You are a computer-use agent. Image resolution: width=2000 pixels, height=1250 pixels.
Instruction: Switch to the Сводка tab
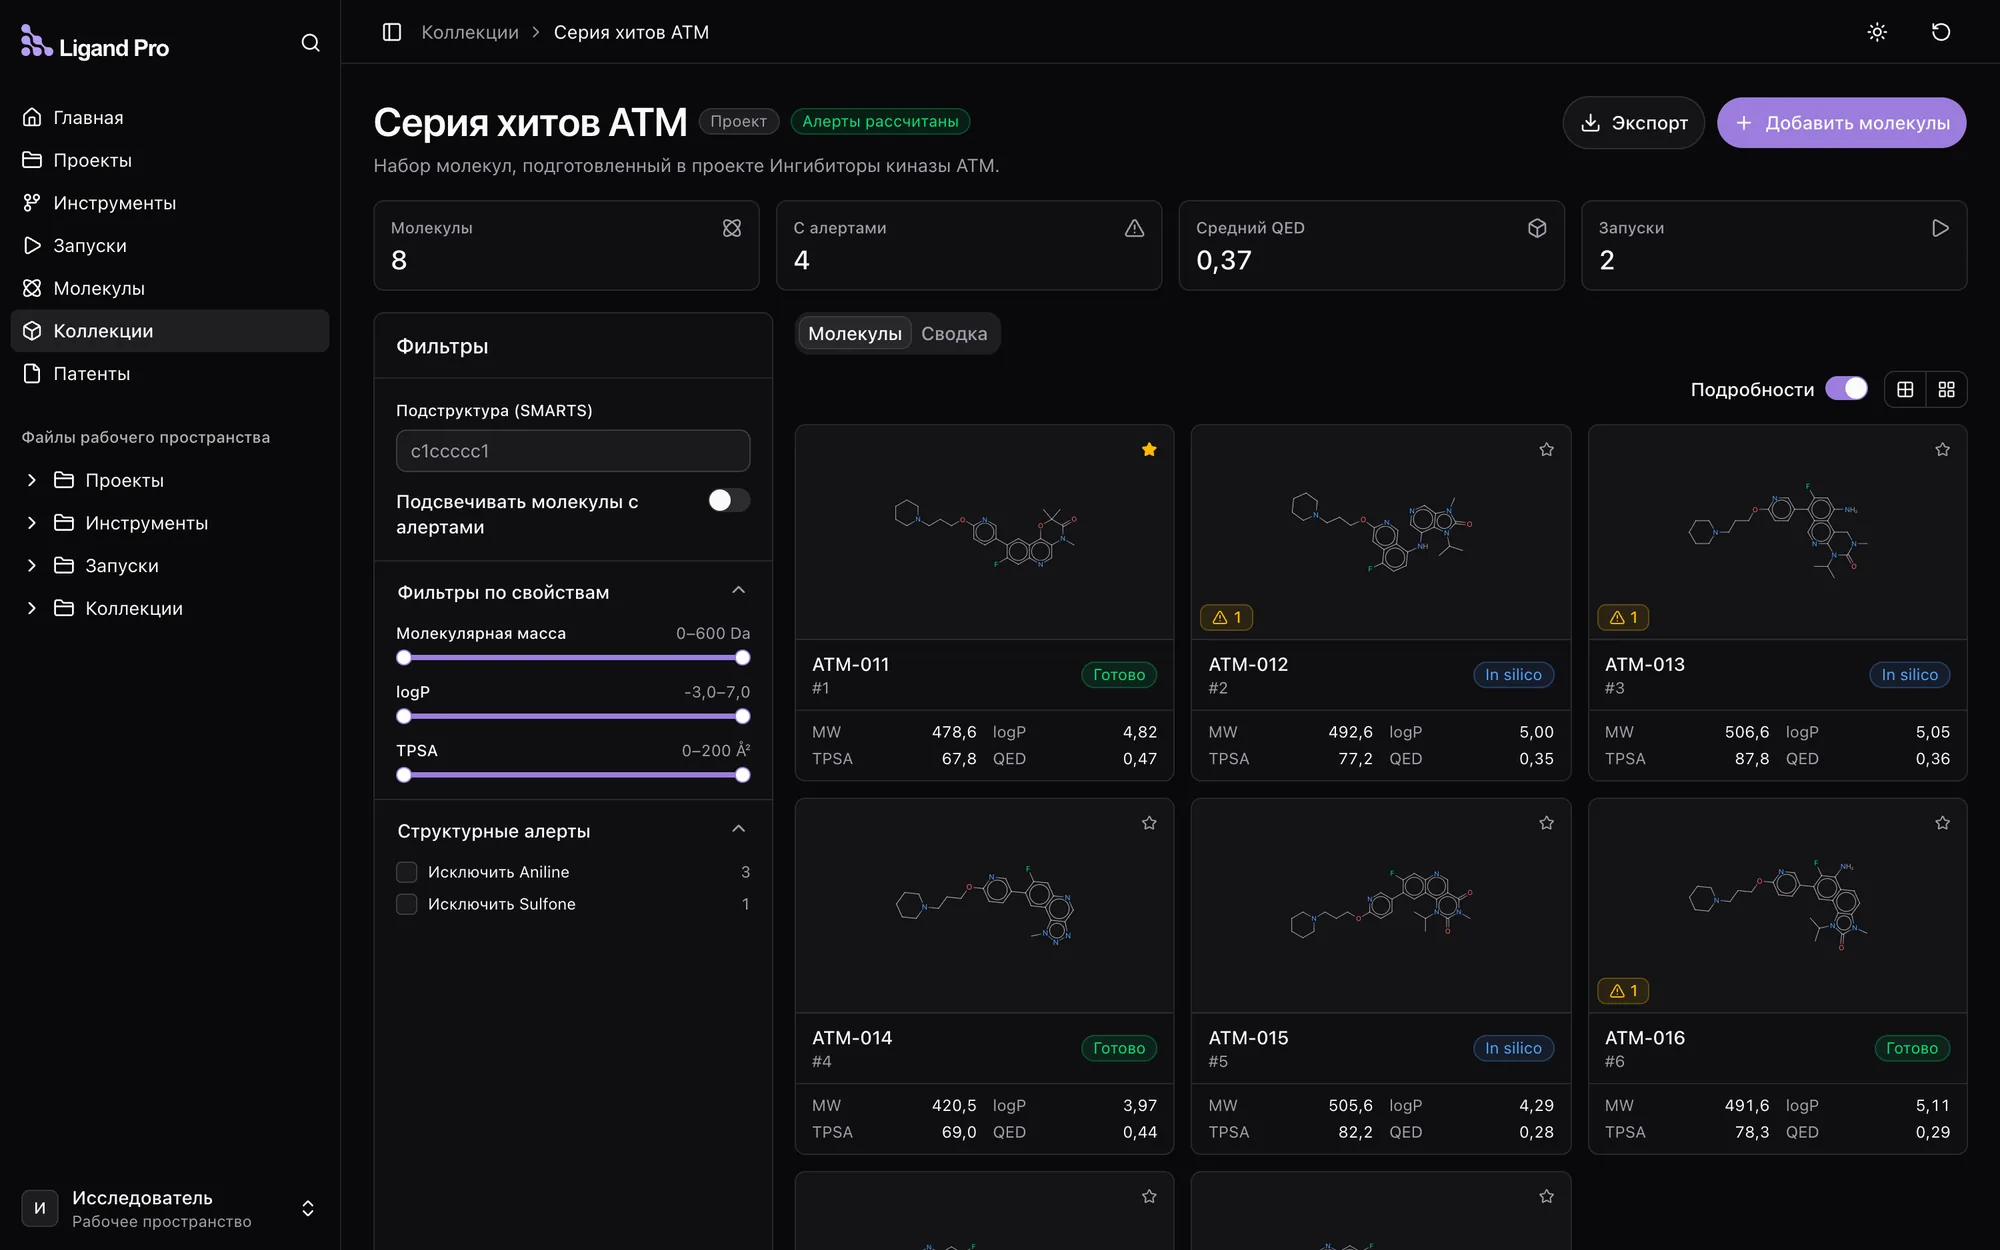click(x=954, y=334)
